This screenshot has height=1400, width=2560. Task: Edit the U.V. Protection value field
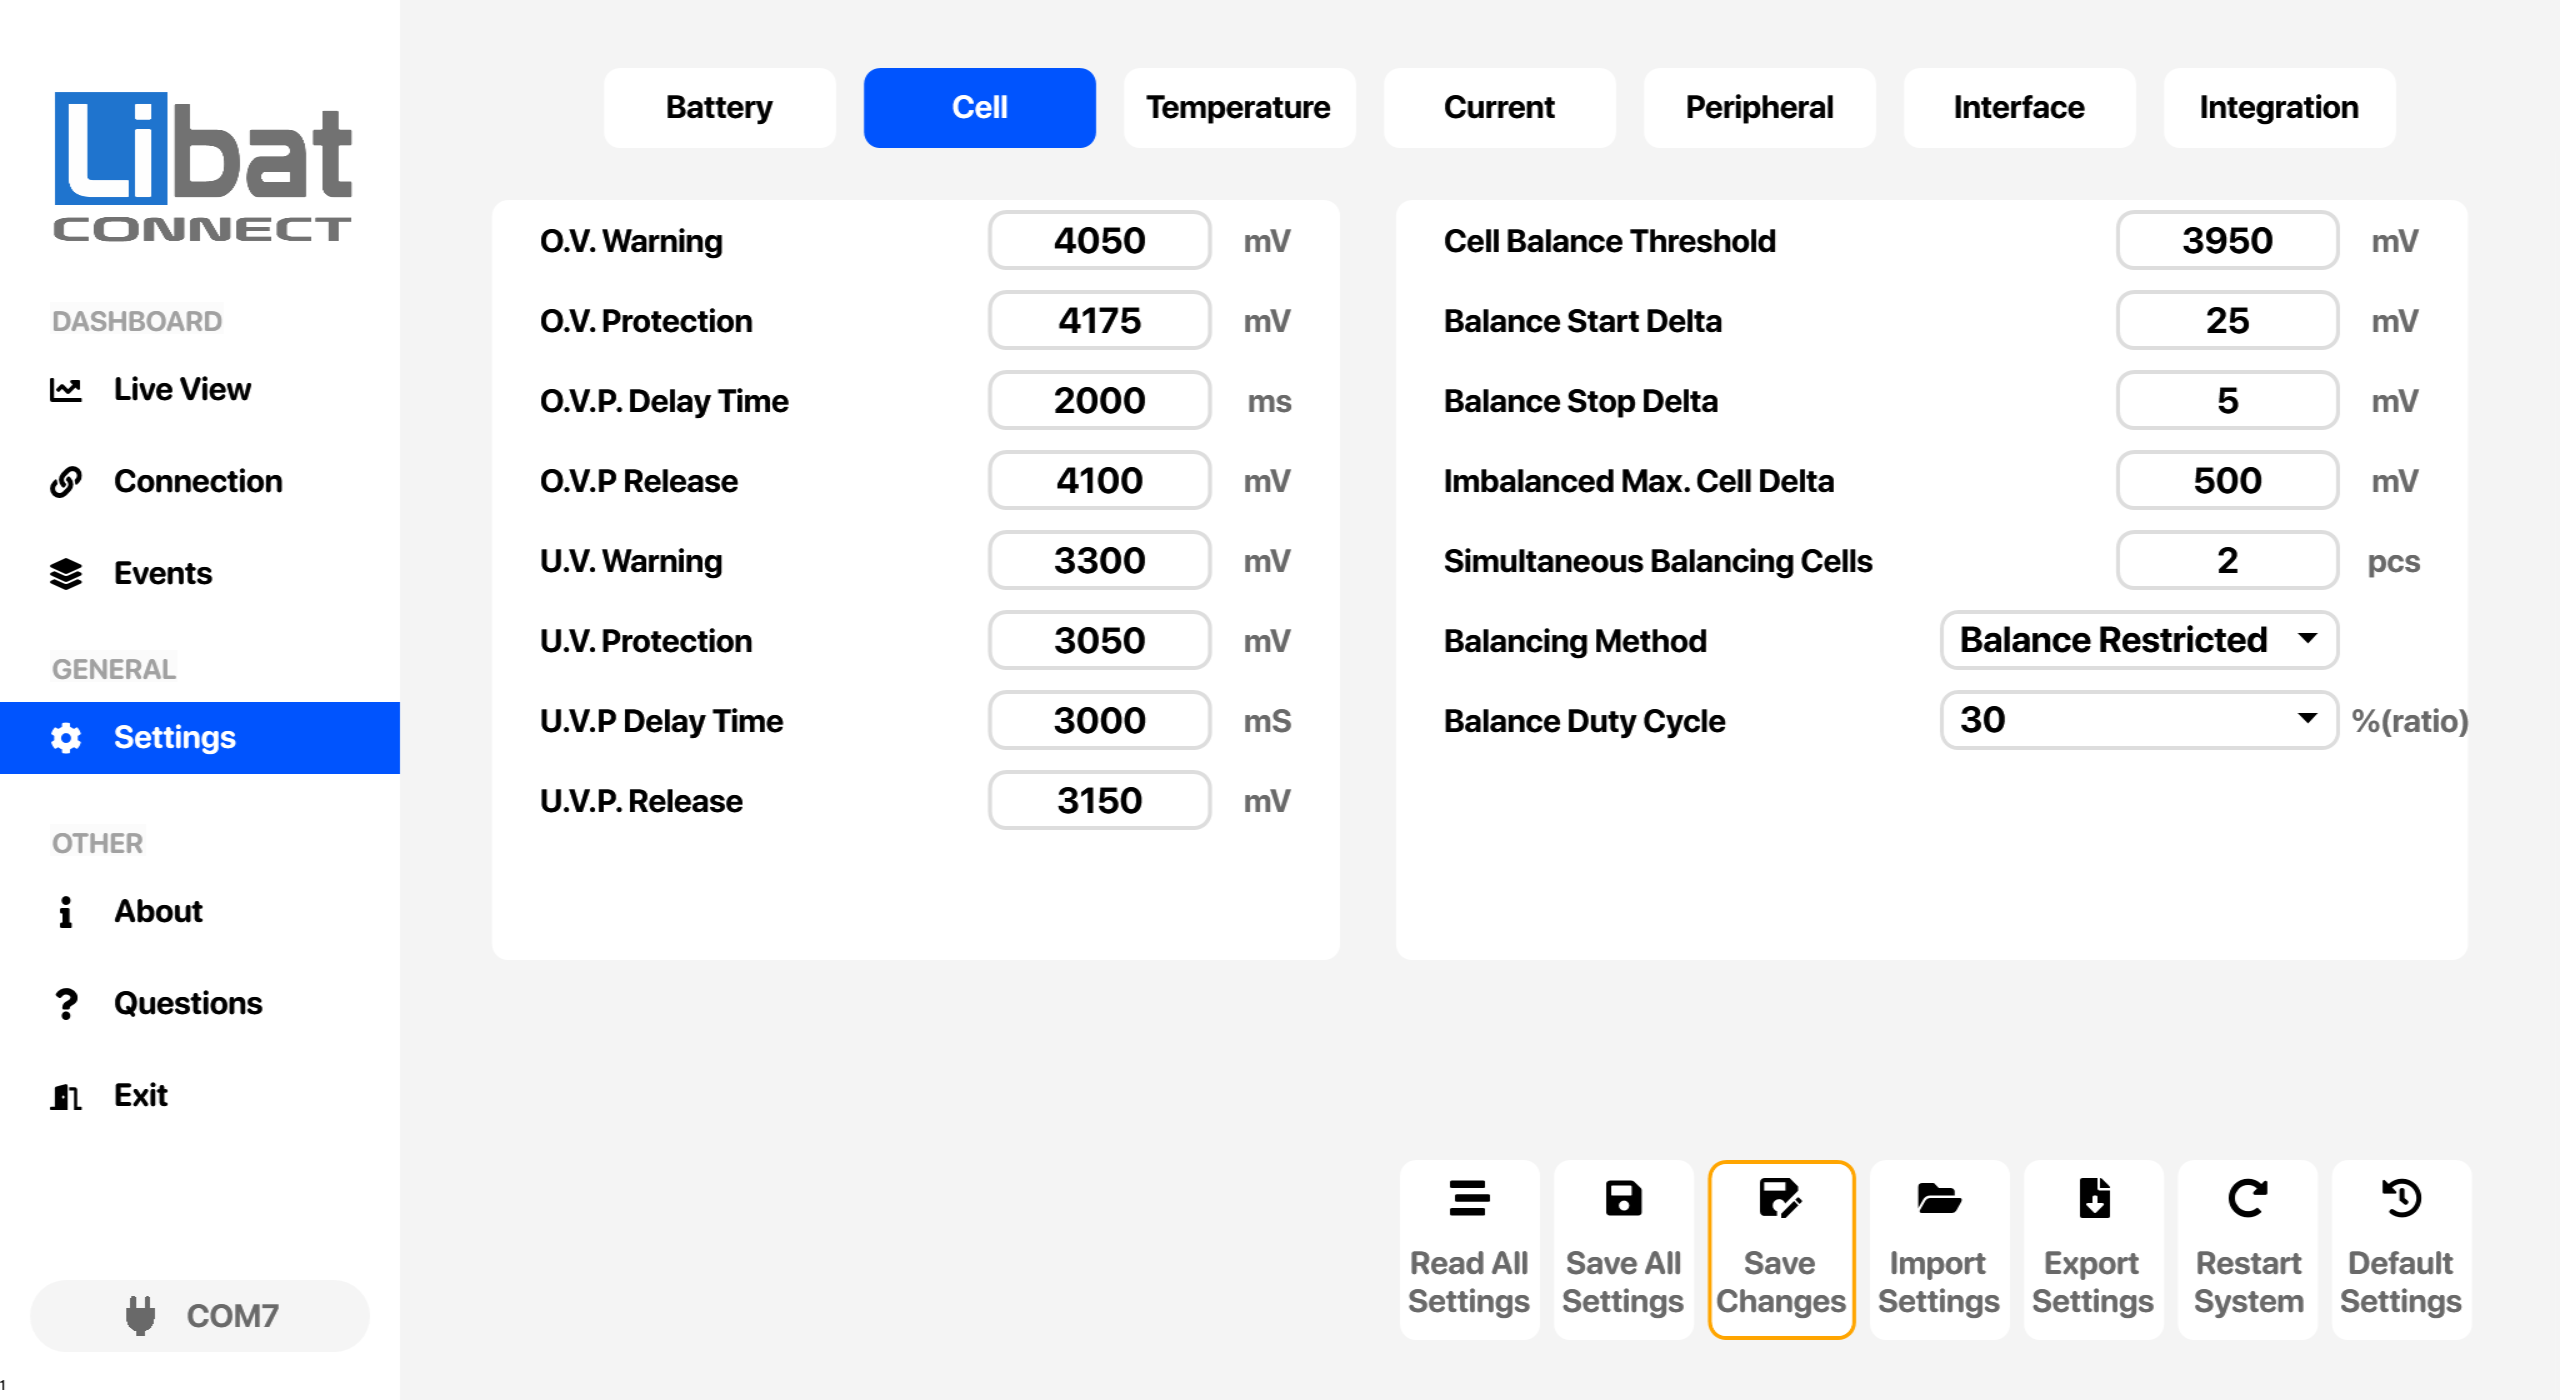(x=1099, y=640)
